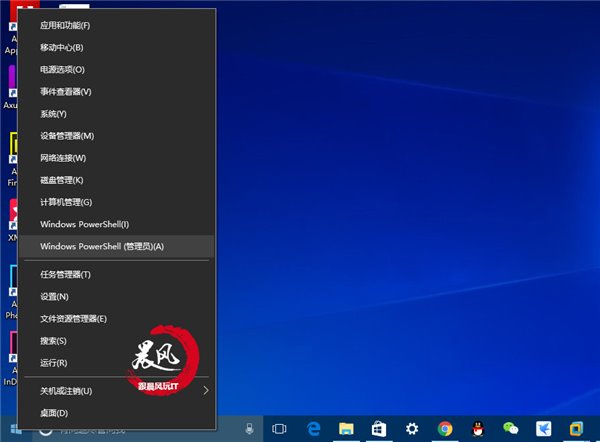Open 磁盘管理(K) from the menu
This screenshot has width=600, height=442.
pyautogui.click(x=61, y=180)
